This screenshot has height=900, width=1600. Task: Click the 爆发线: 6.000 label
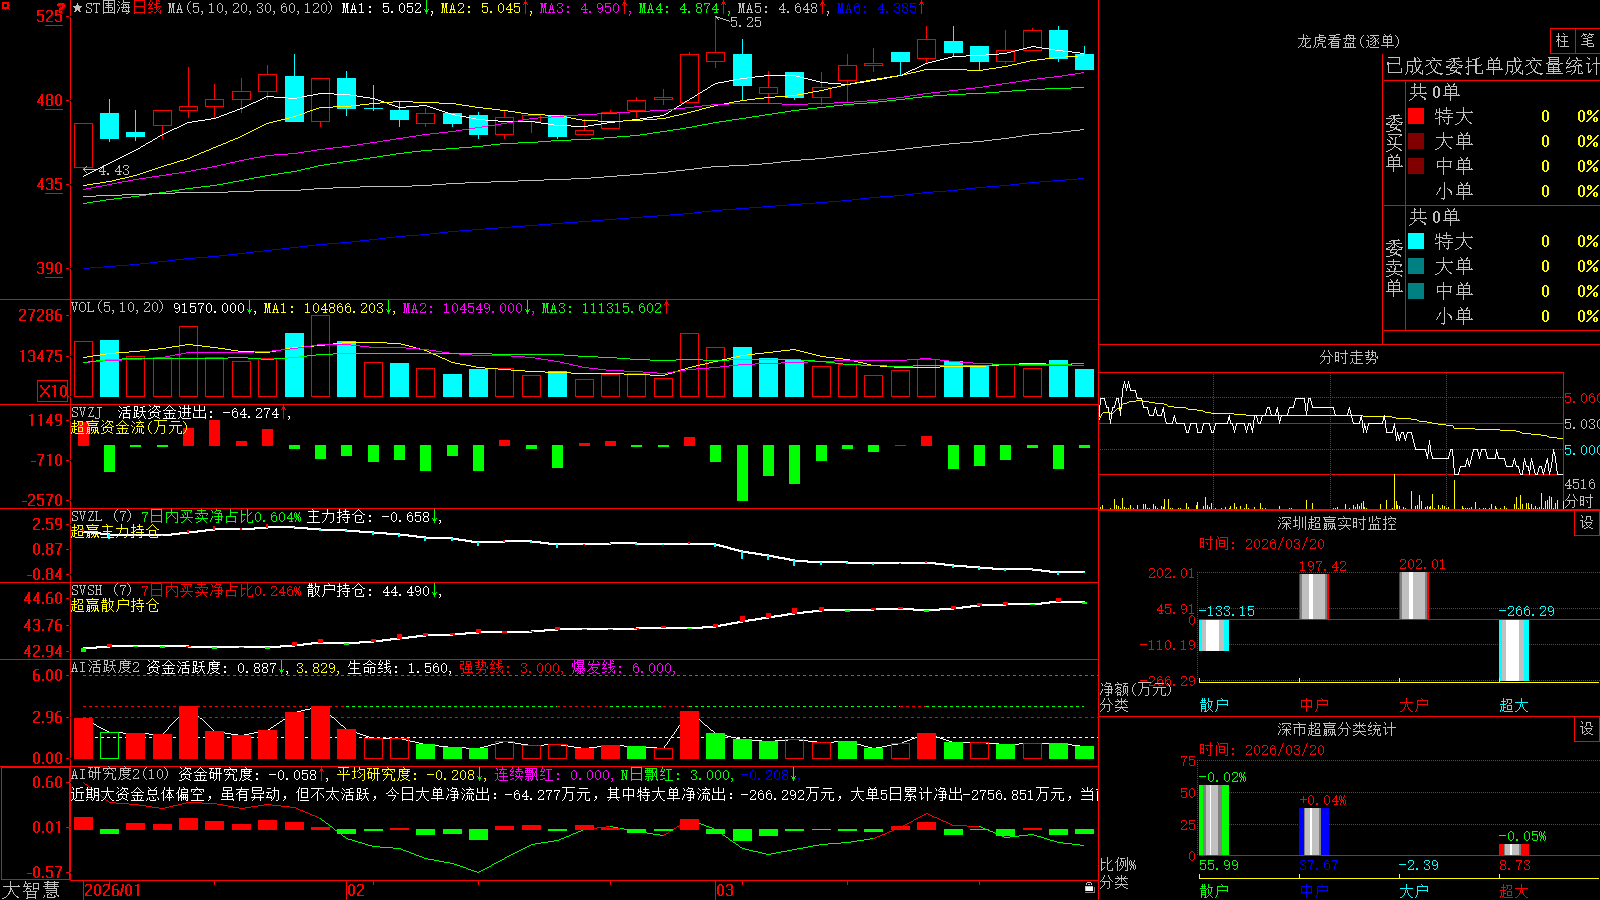click(x=623, y=667)
